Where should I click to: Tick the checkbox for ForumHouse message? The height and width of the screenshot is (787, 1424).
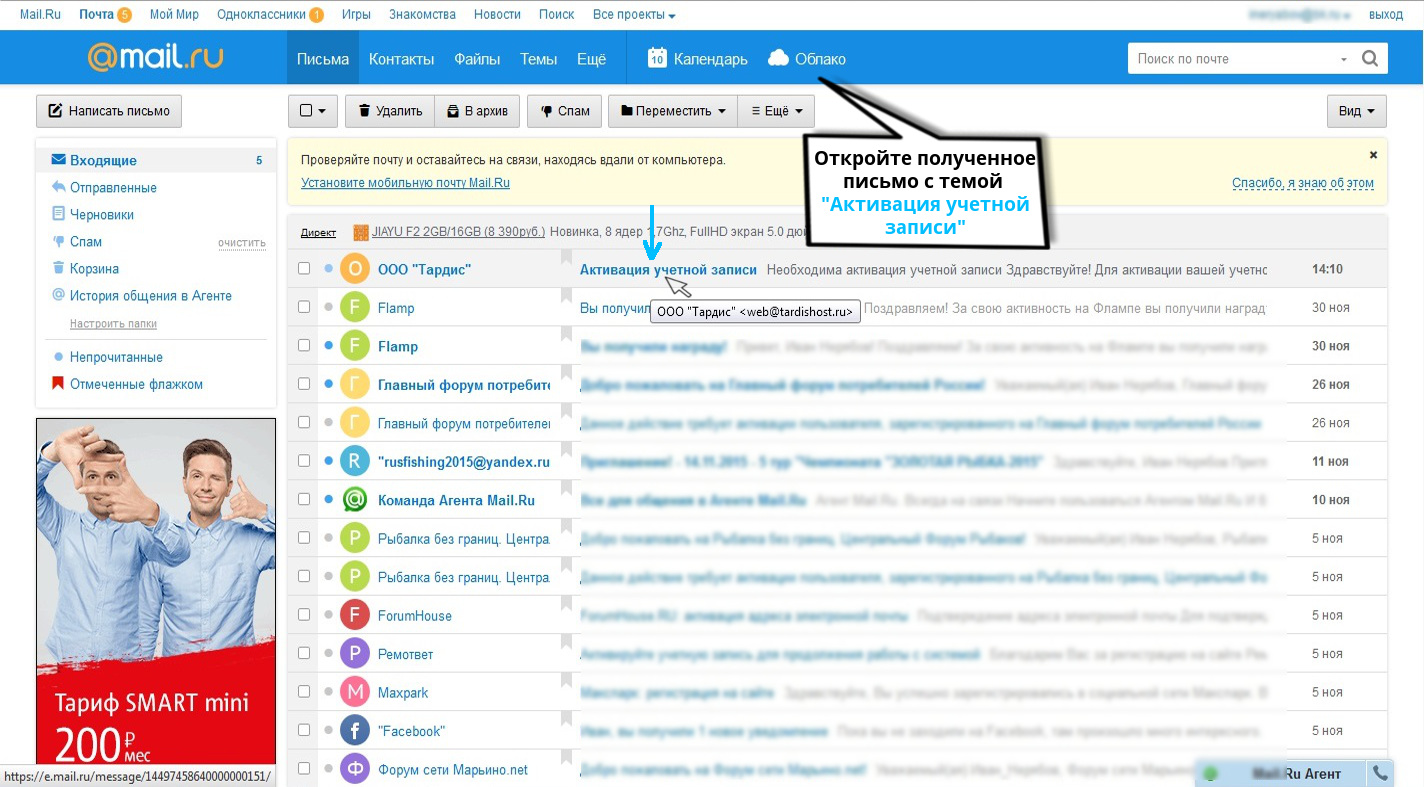(x=304, y=615)
